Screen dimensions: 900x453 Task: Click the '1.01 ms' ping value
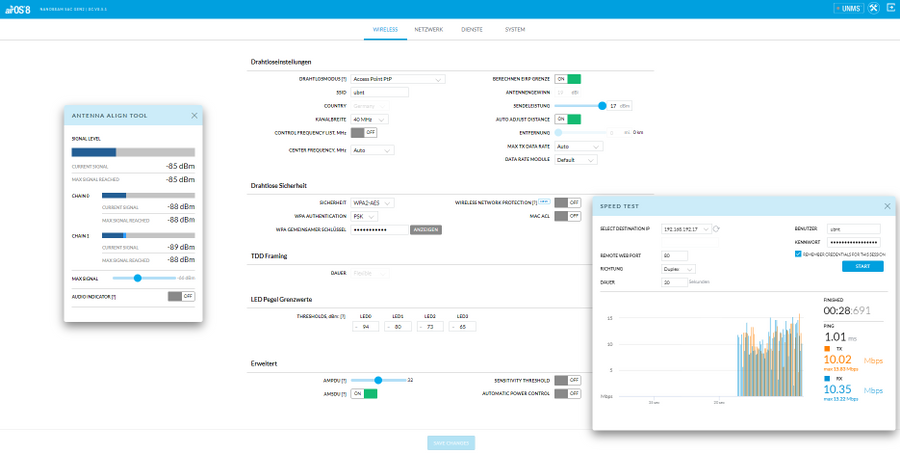[841, 337]
